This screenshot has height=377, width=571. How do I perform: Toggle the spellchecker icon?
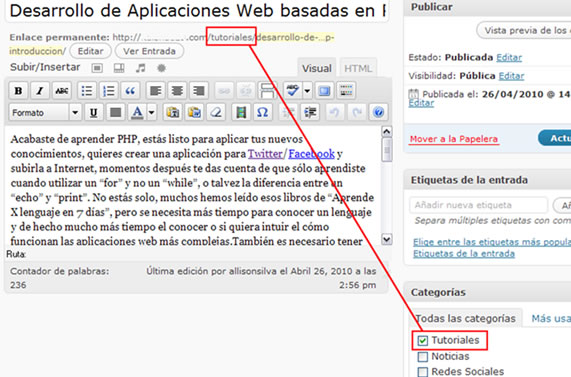(x=292, y=91)
